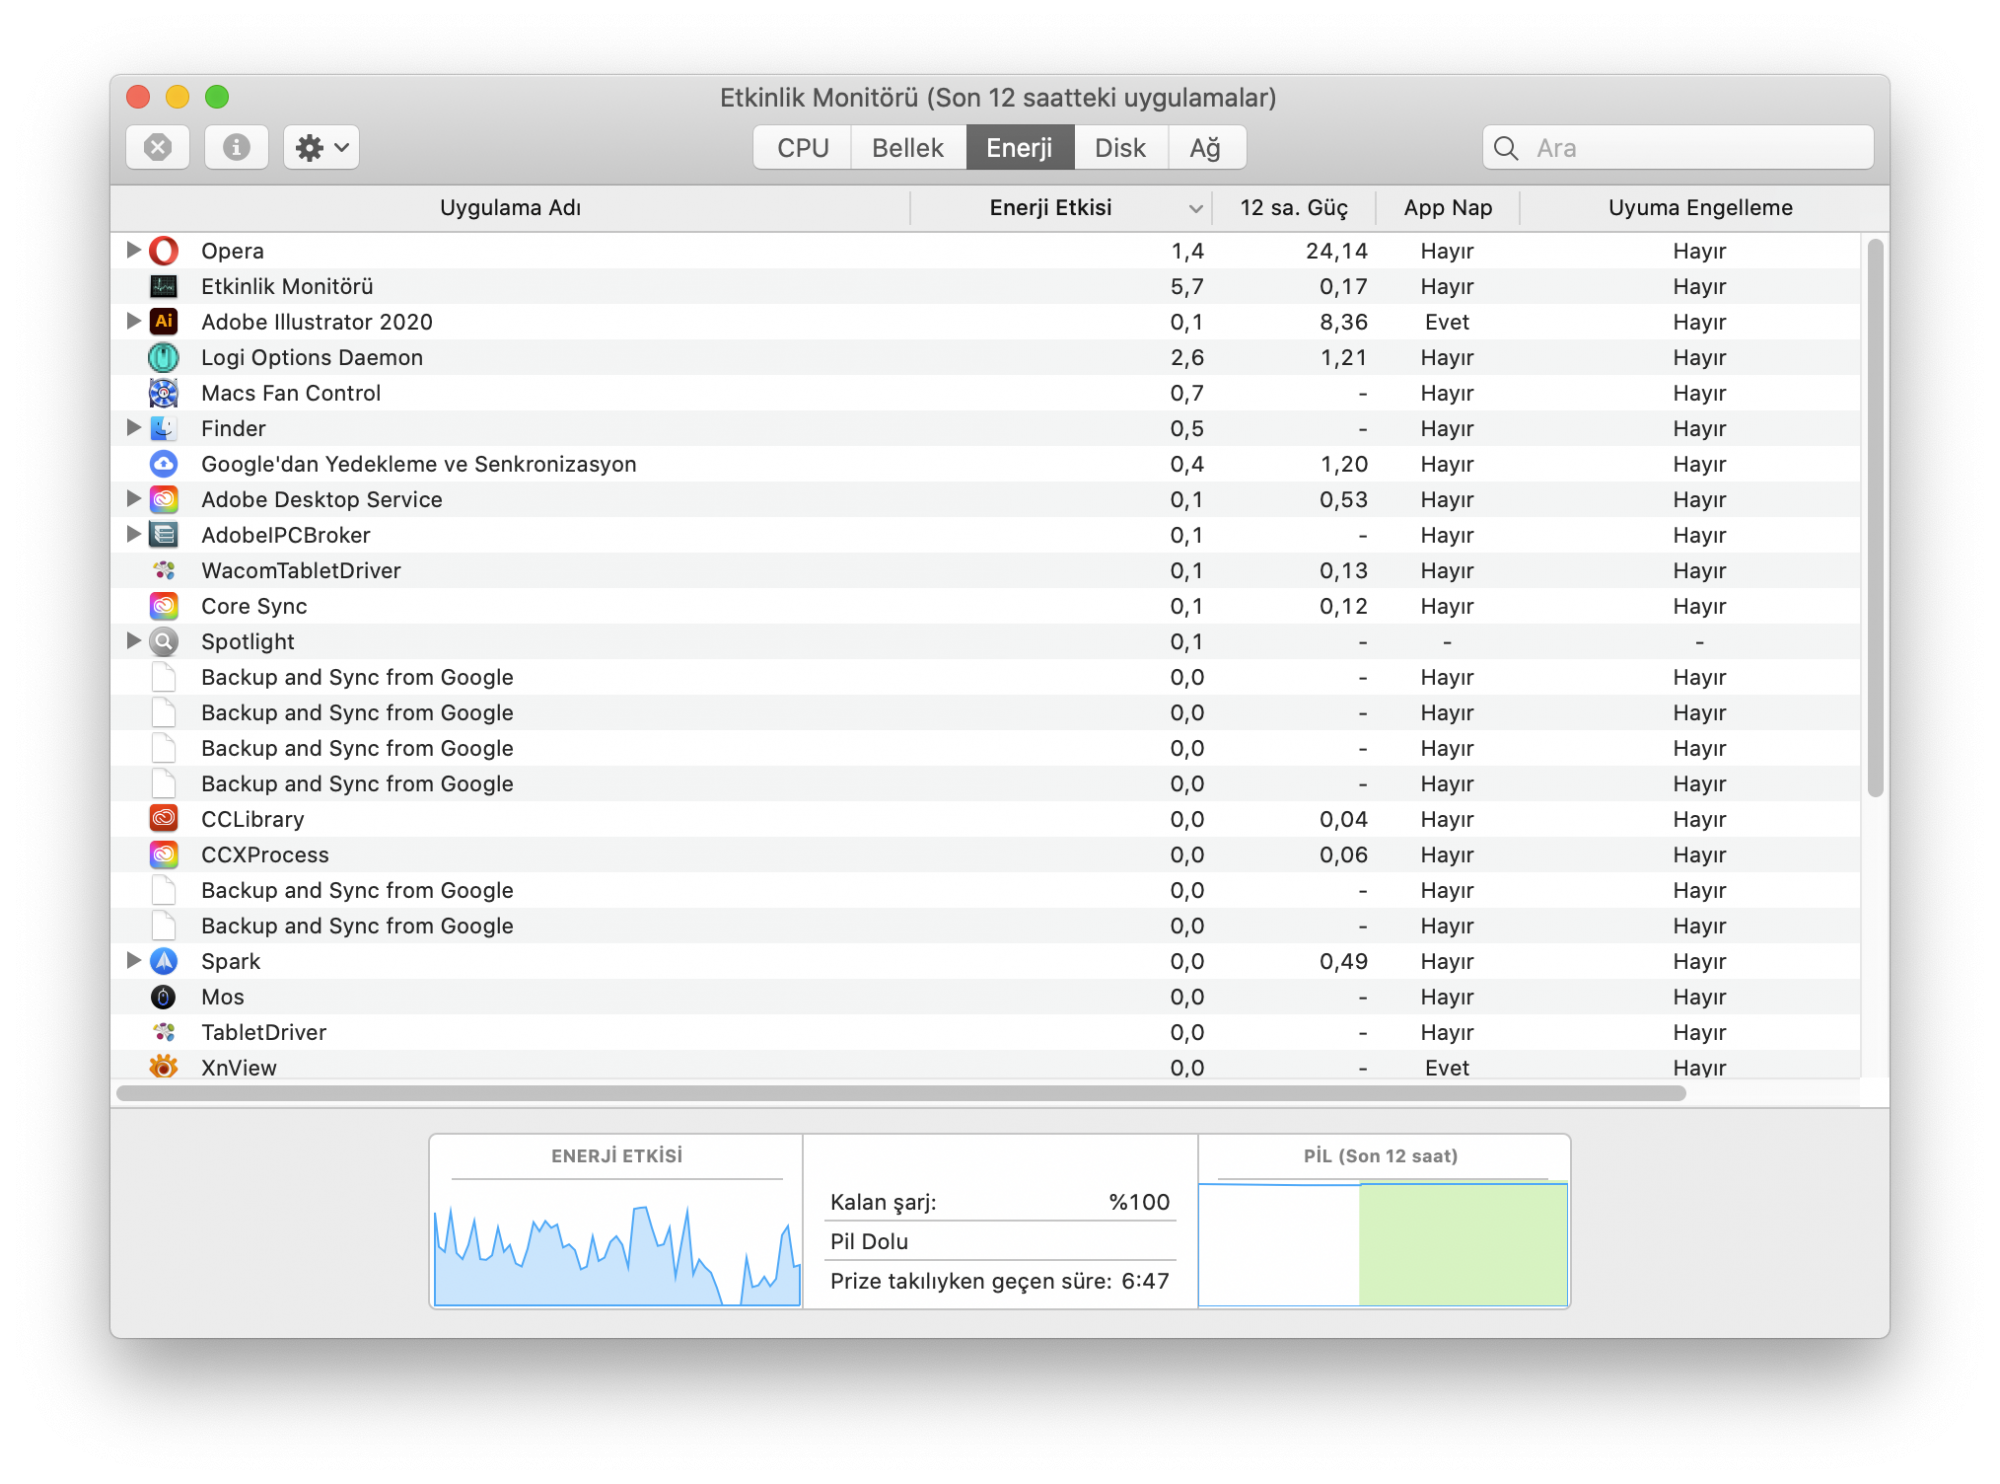Screen dimensions: 2000x1484
Task: Click the horizontal scrollbar thumb
Action: (901, 1093)
